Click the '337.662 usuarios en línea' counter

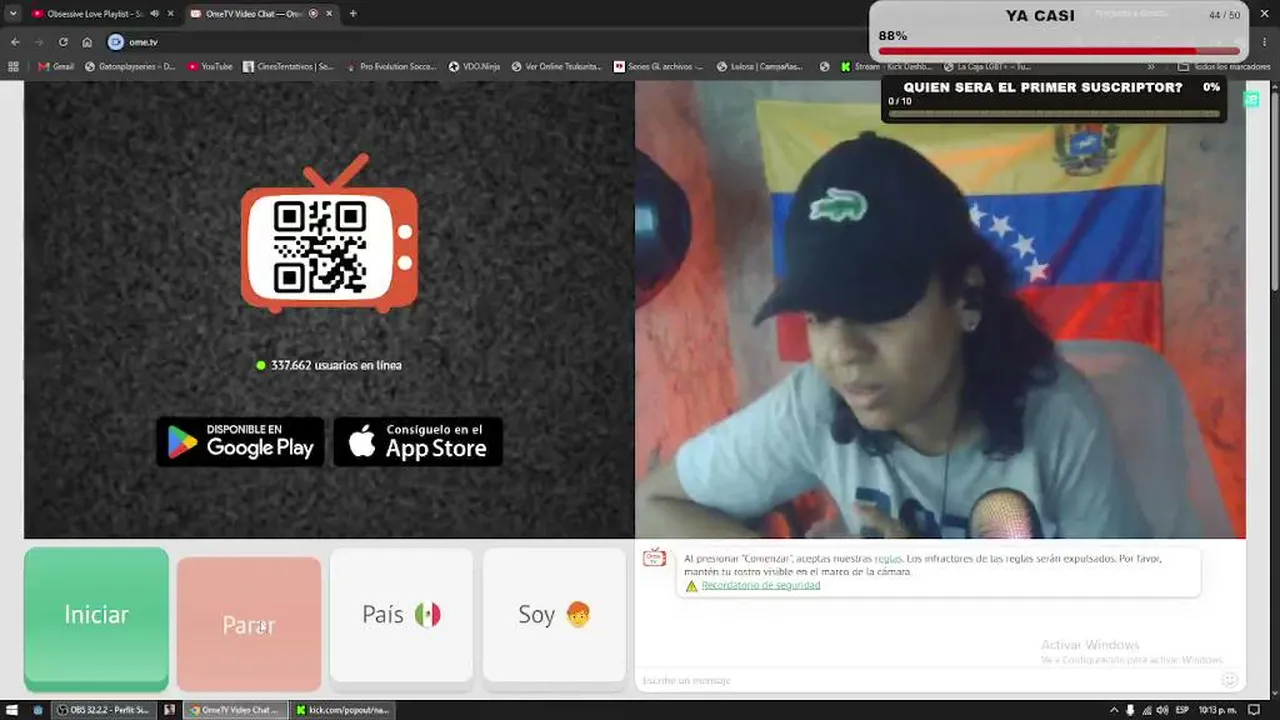pos(329,365)
